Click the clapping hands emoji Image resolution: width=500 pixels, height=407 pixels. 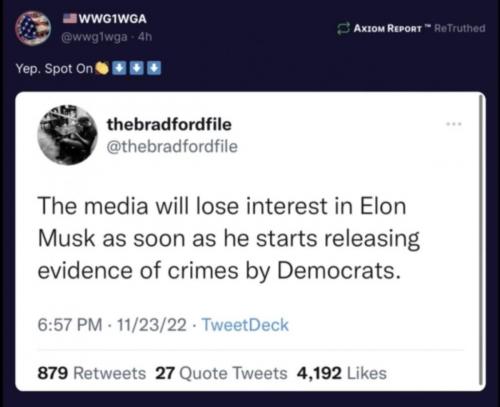(102, 68)
